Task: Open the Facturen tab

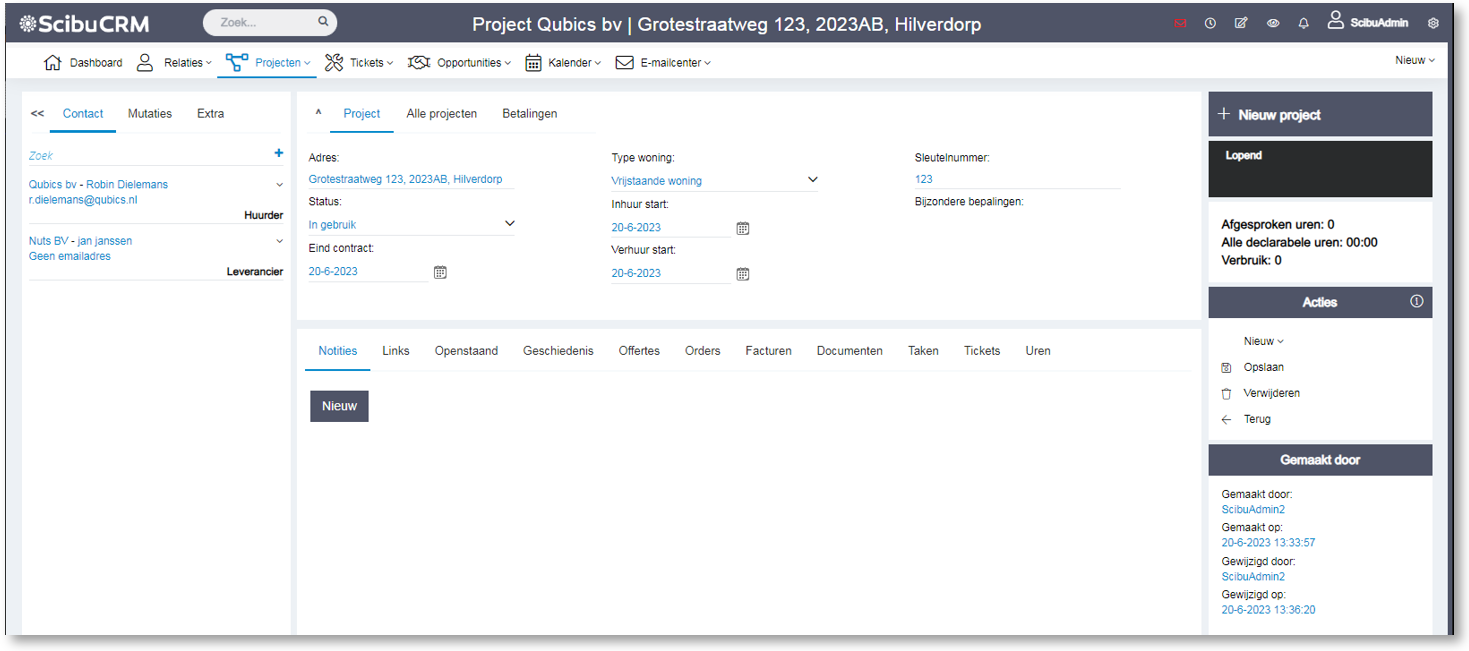Action: [x=768, y=351]
